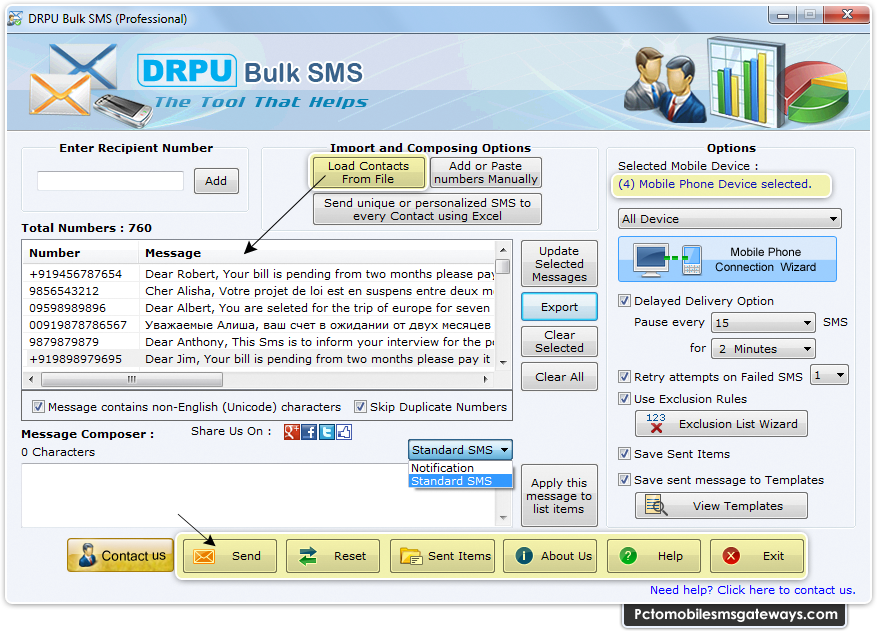
Task: Click the horizontal scrollbar right arrow
Action: point(485,379)
